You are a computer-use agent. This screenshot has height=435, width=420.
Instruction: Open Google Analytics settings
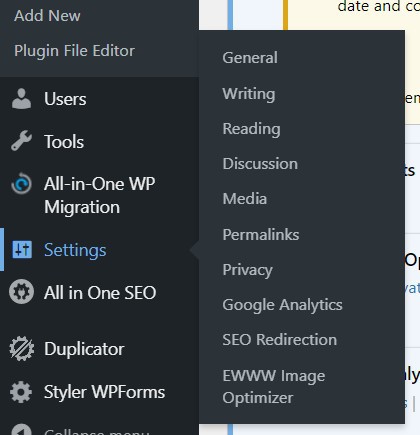click(282, 305)
